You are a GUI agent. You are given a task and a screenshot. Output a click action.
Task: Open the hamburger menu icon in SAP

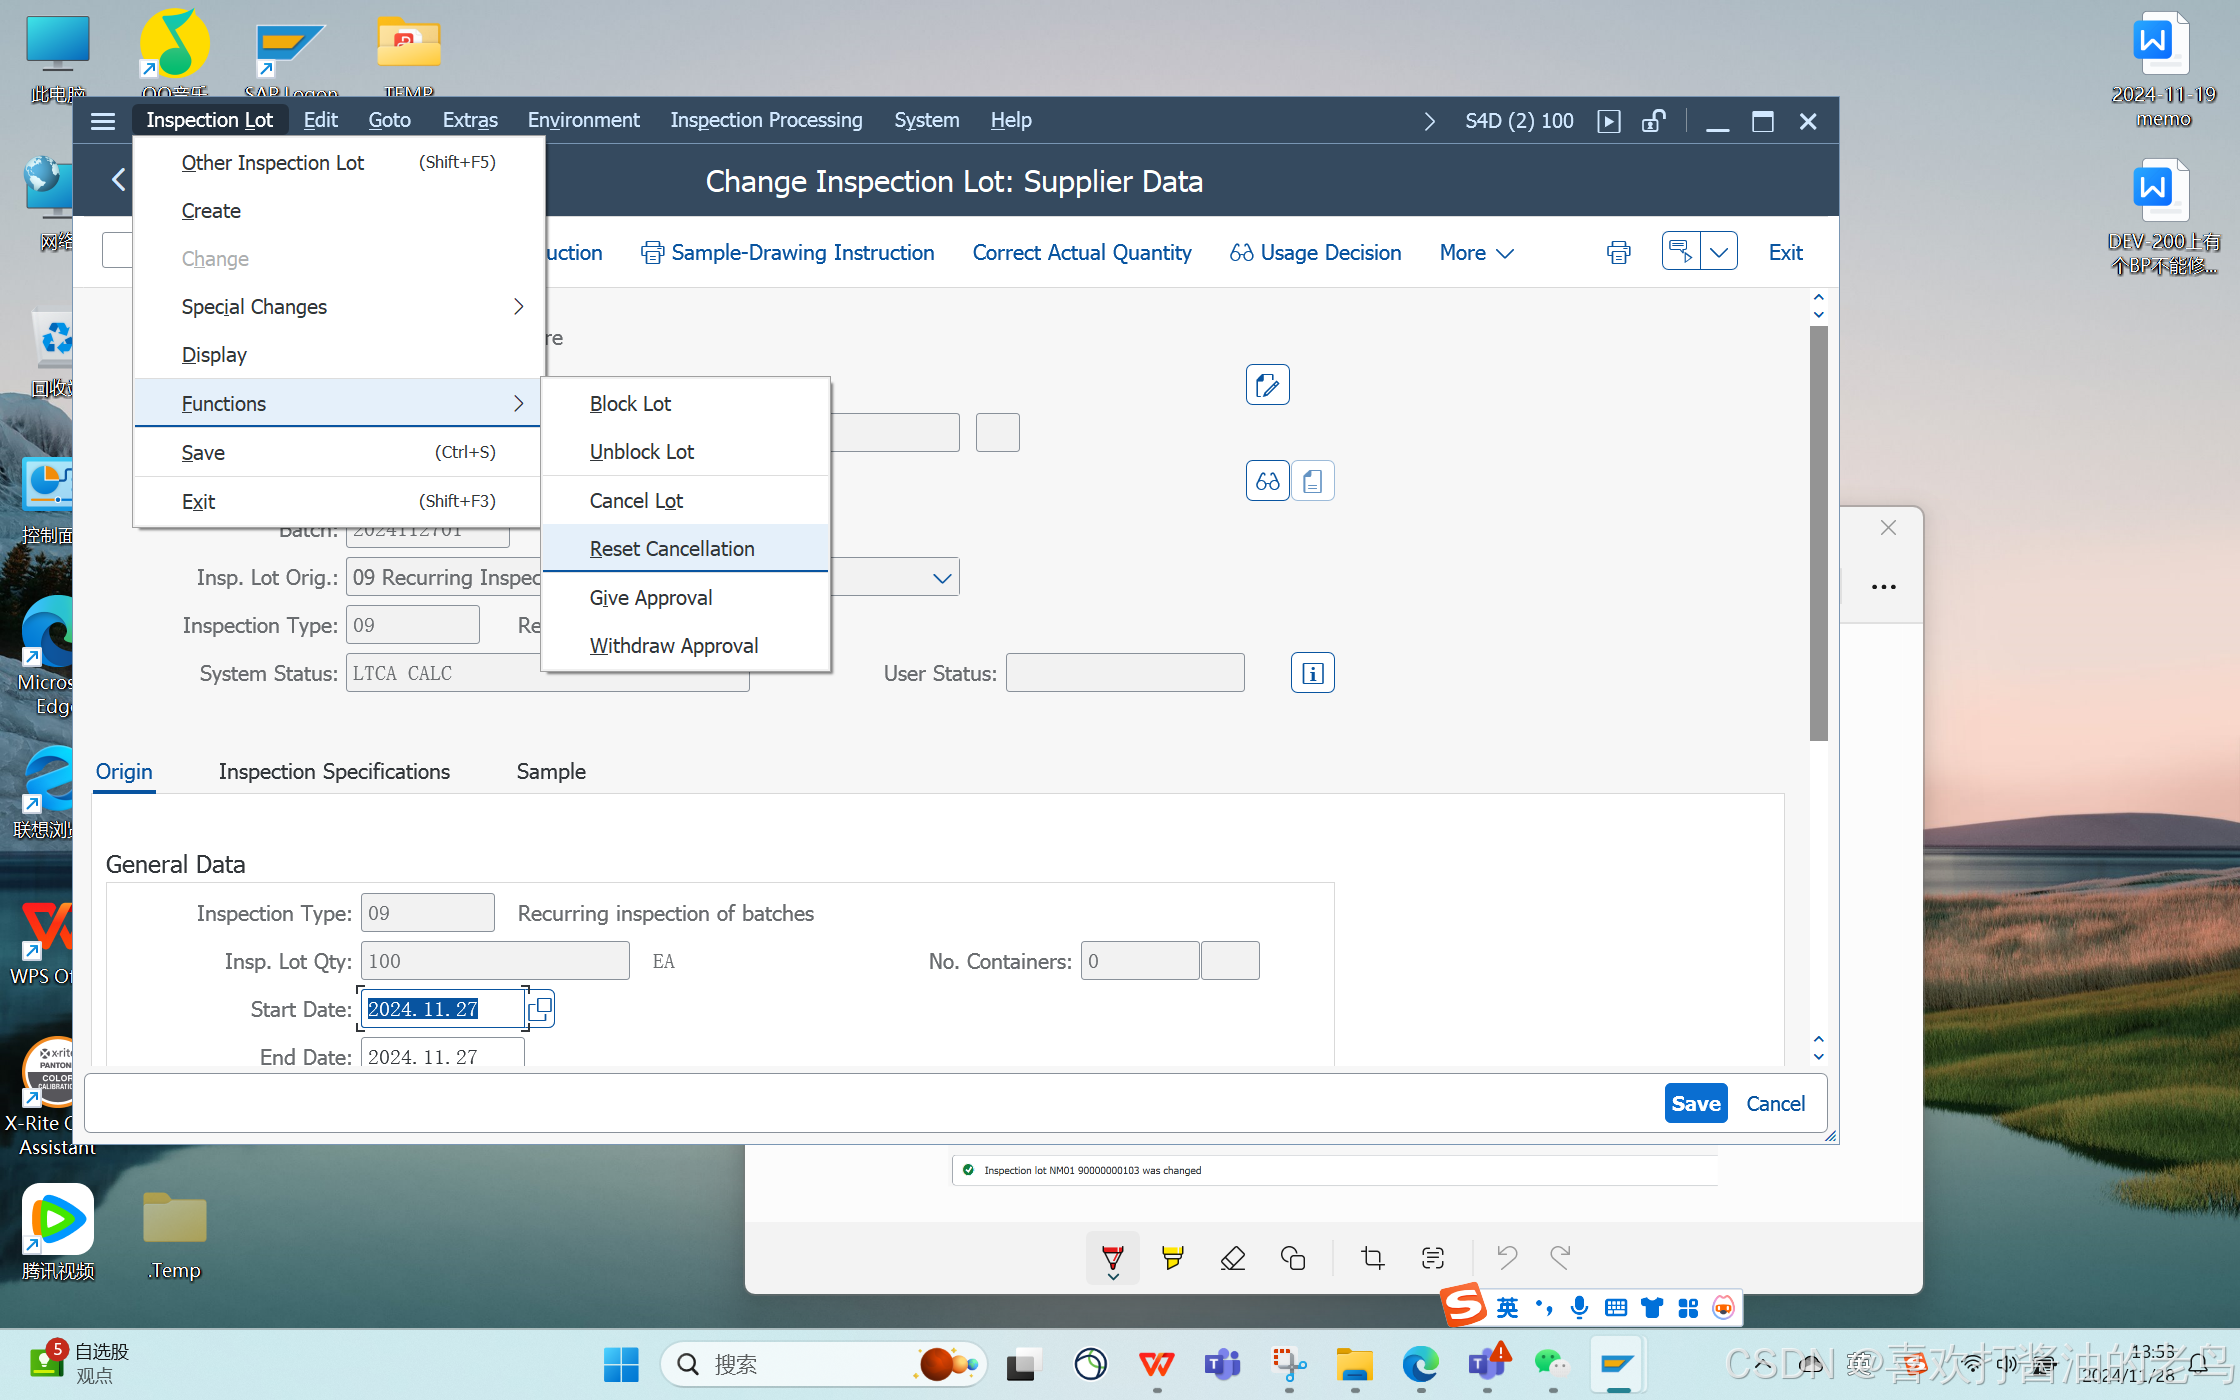pos(103,121)
